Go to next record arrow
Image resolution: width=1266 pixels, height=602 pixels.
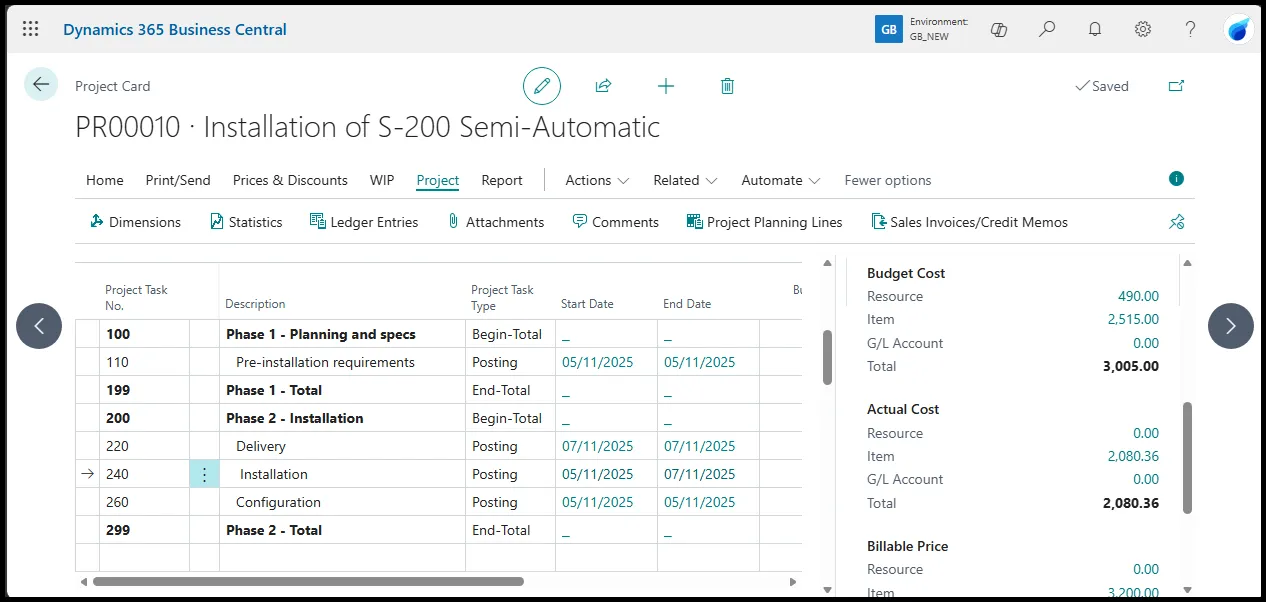(x=1231, y=326)
